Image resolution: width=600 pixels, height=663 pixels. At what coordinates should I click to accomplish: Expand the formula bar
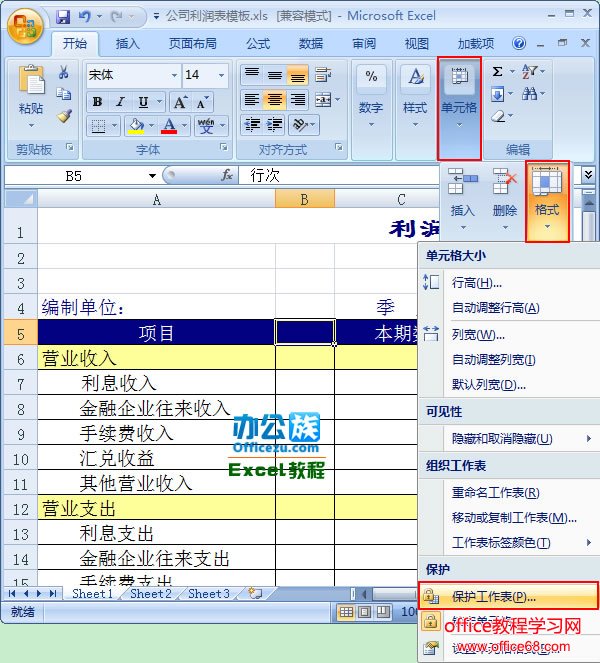588,174
